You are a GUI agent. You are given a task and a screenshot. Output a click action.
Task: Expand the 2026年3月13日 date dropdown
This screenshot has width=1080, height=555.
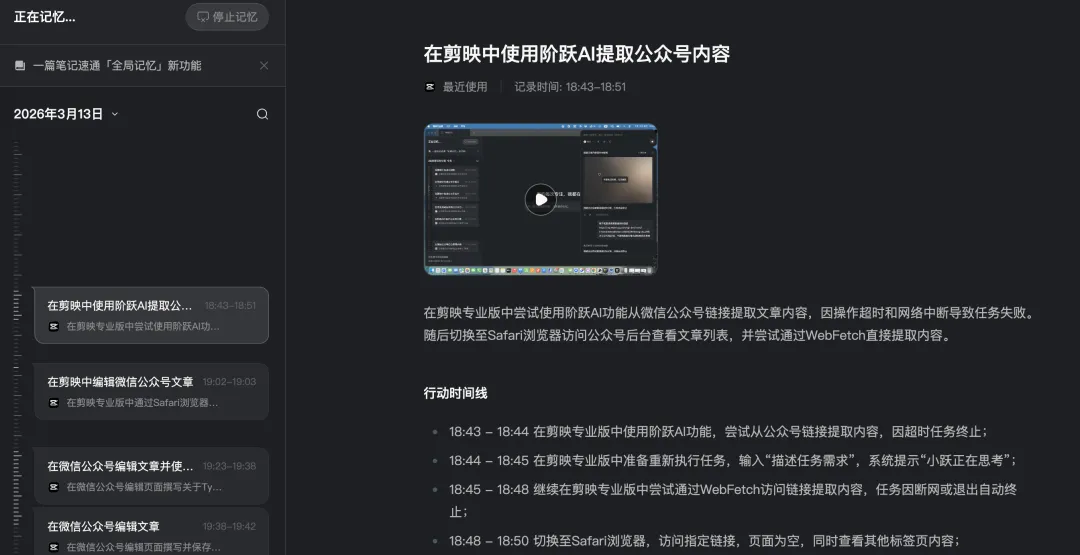pyautogui.click(x=114, y=114)
